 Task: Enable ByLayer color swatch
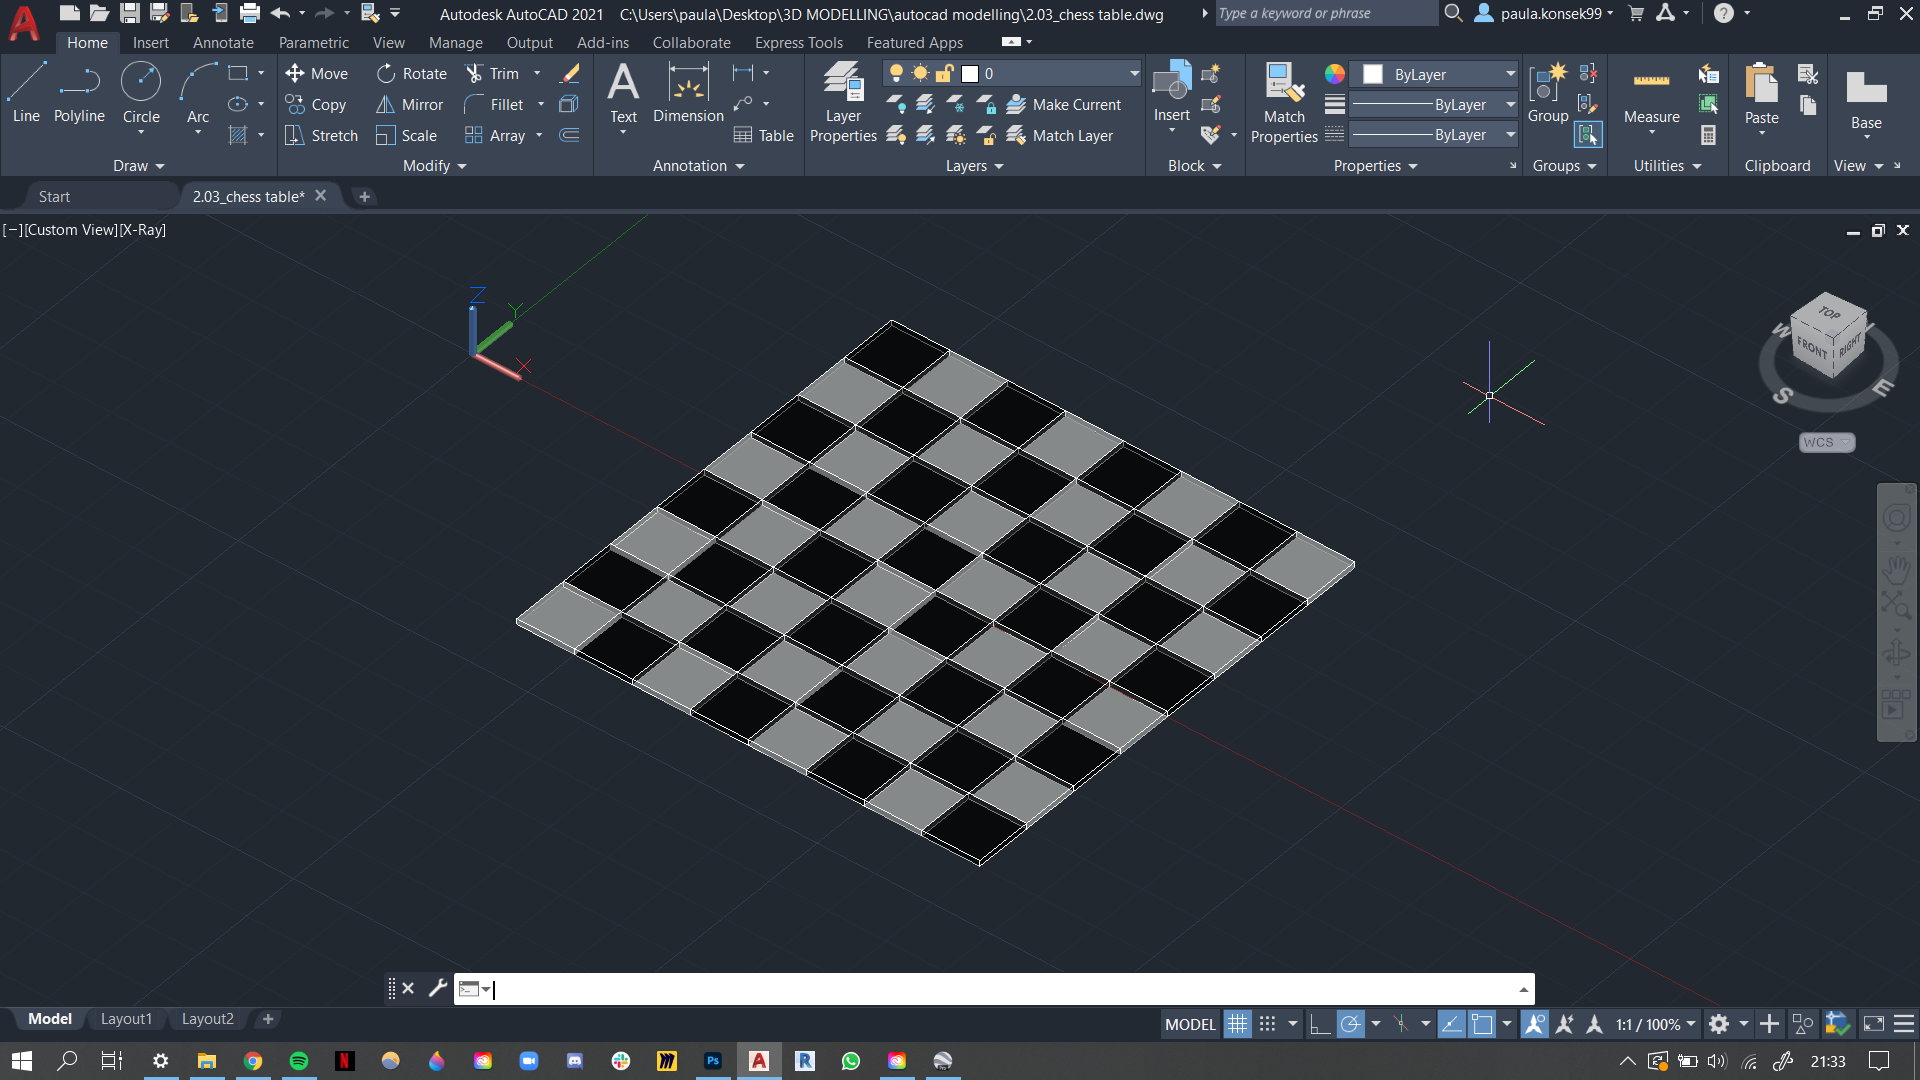[x=1373, y=73]
